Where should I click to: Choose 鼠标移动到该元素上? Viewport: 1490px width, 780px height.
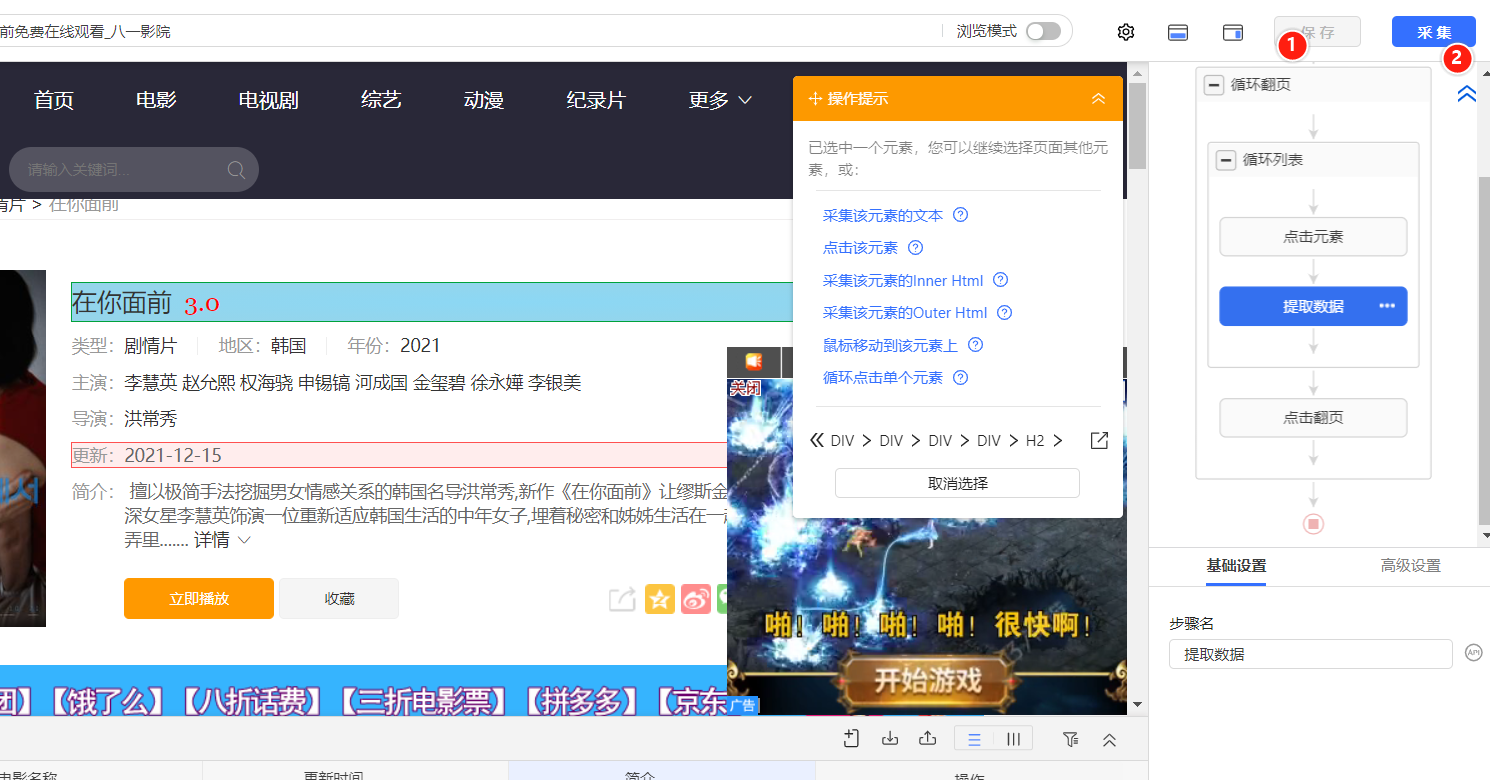click(890, 345)
